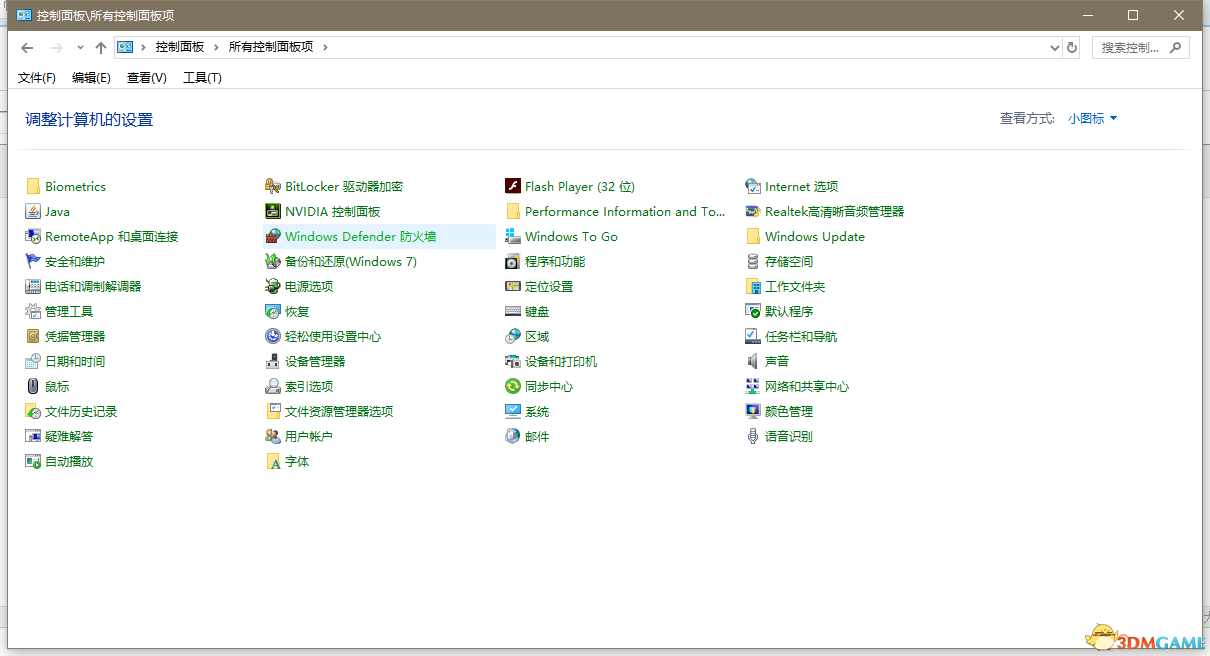Open the 工作文件夹 link
The image size is (1210, 656).
click(x=795, y=286)
